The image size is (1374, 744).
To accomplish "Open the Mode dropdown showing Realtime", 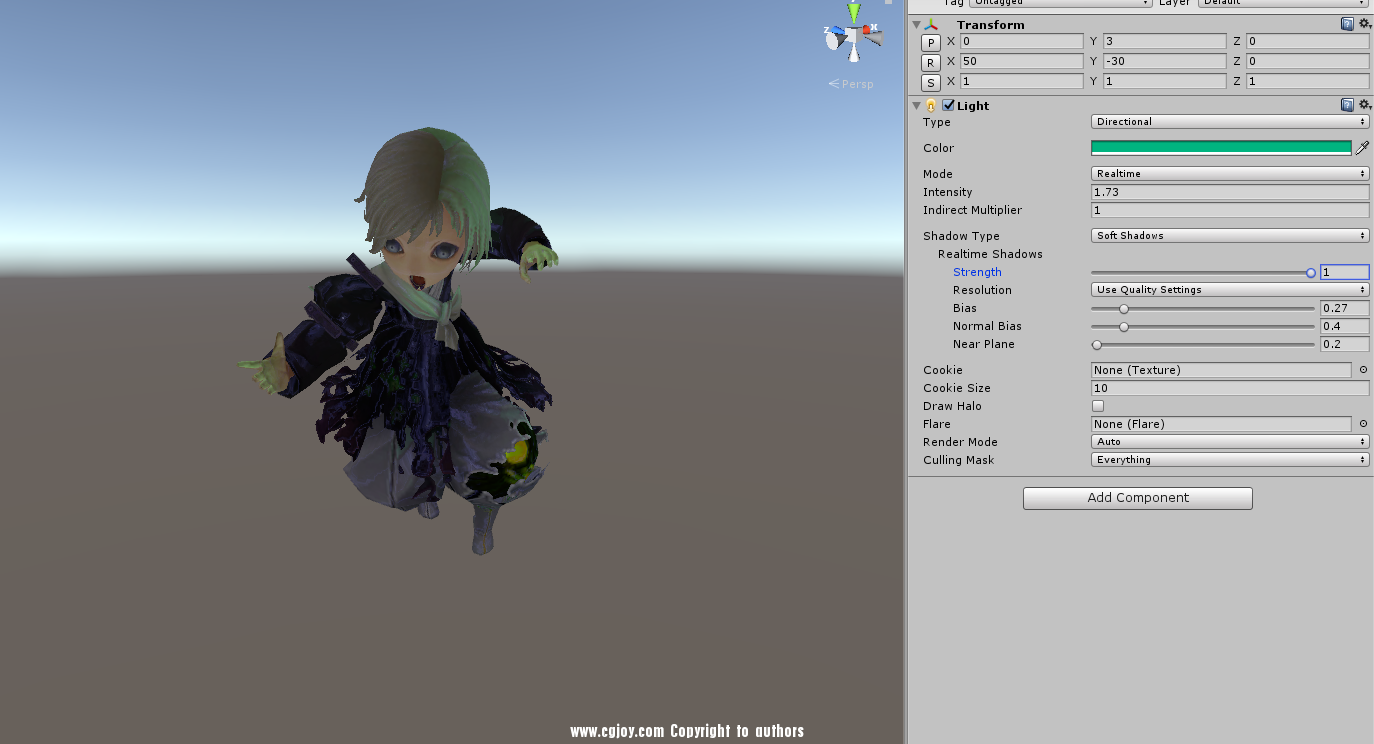I will tap(1230, 174).
